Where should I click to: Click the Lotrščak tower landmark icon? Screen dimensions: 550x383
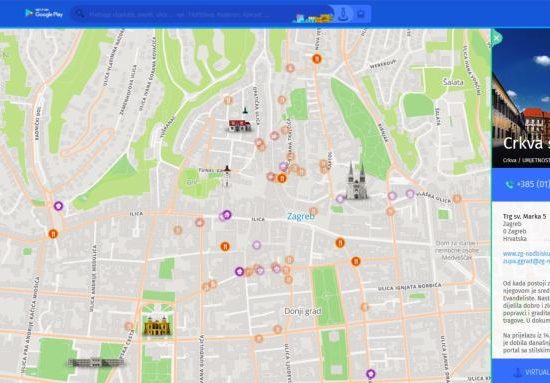(227, 176)
